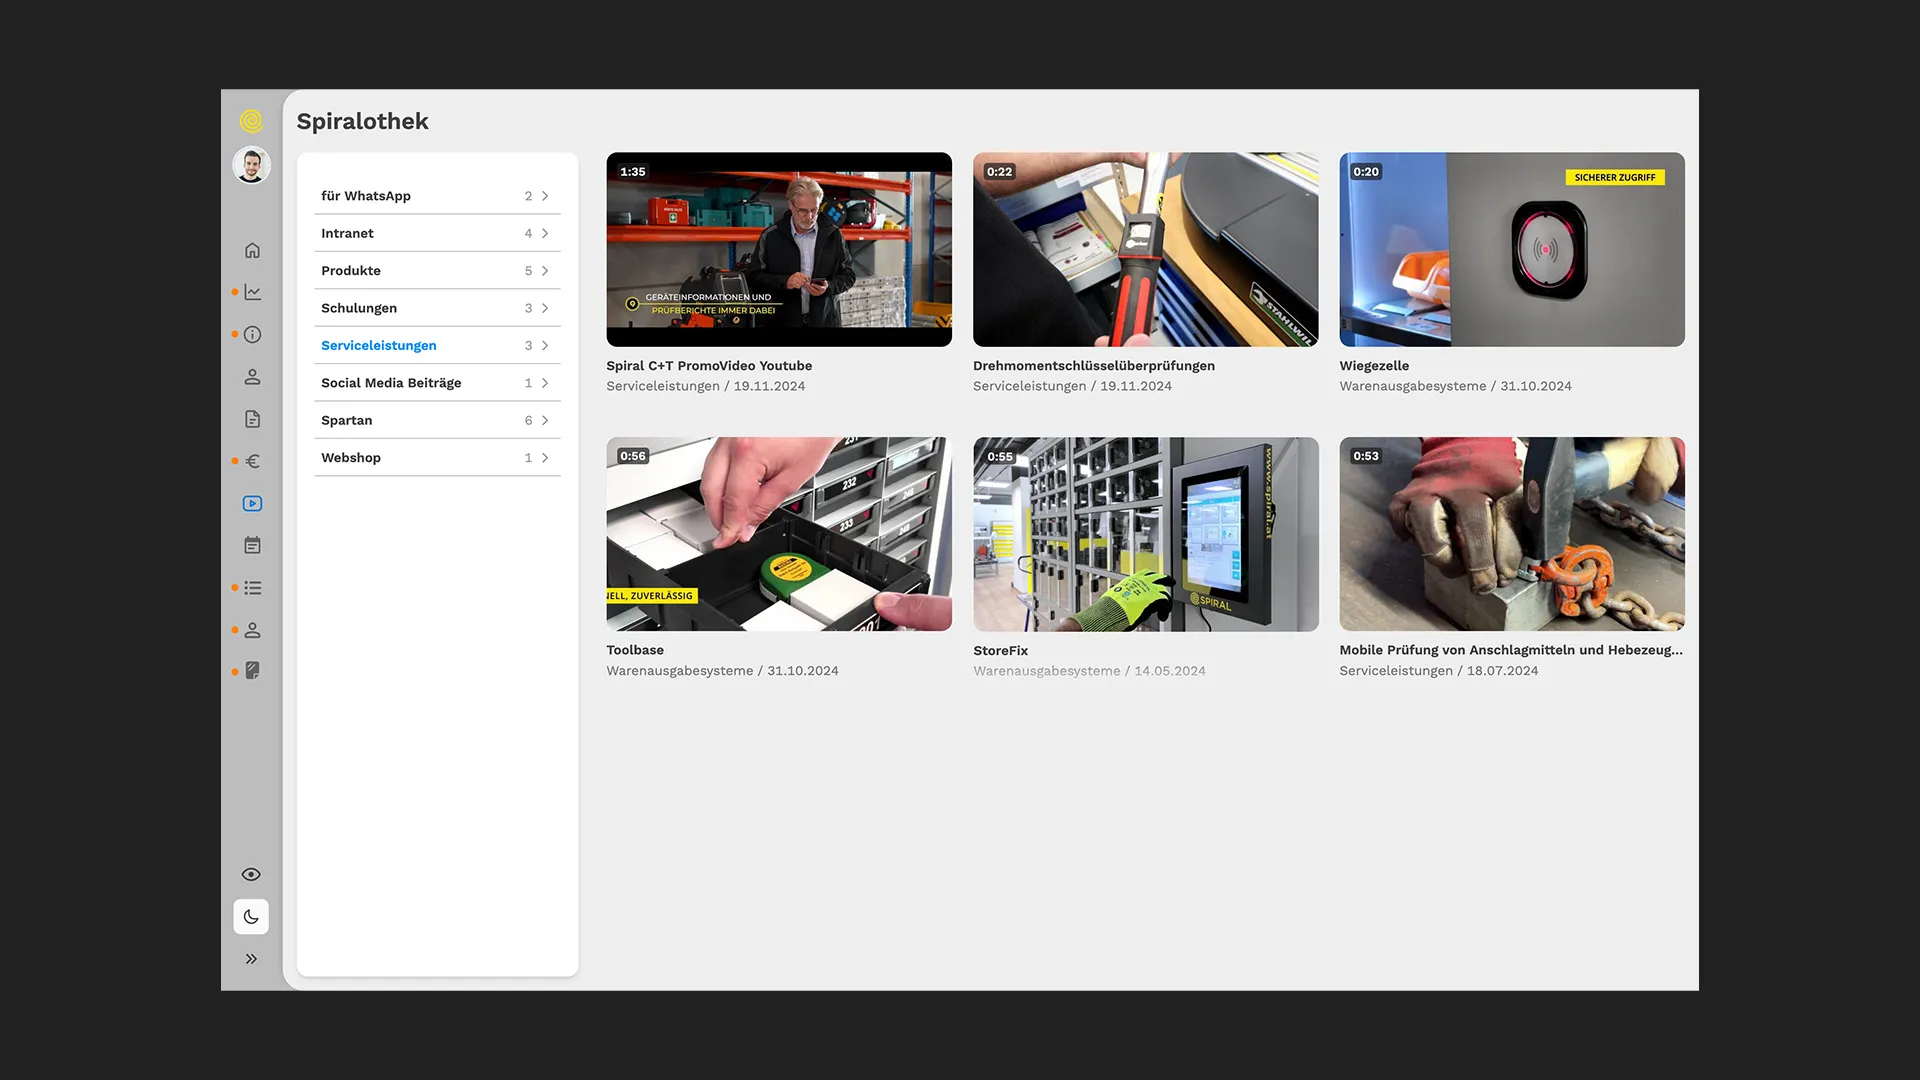Open the note page icon at sidebar bottom
This screenshot has width=1920, height=1080.
click(252, 671)
